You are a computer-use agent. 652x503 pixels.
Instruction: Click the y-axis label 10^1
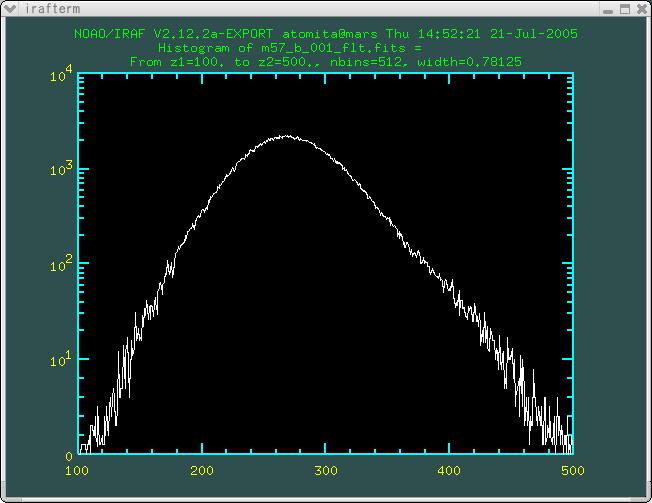pyautogui.click(x=61, y=359)
